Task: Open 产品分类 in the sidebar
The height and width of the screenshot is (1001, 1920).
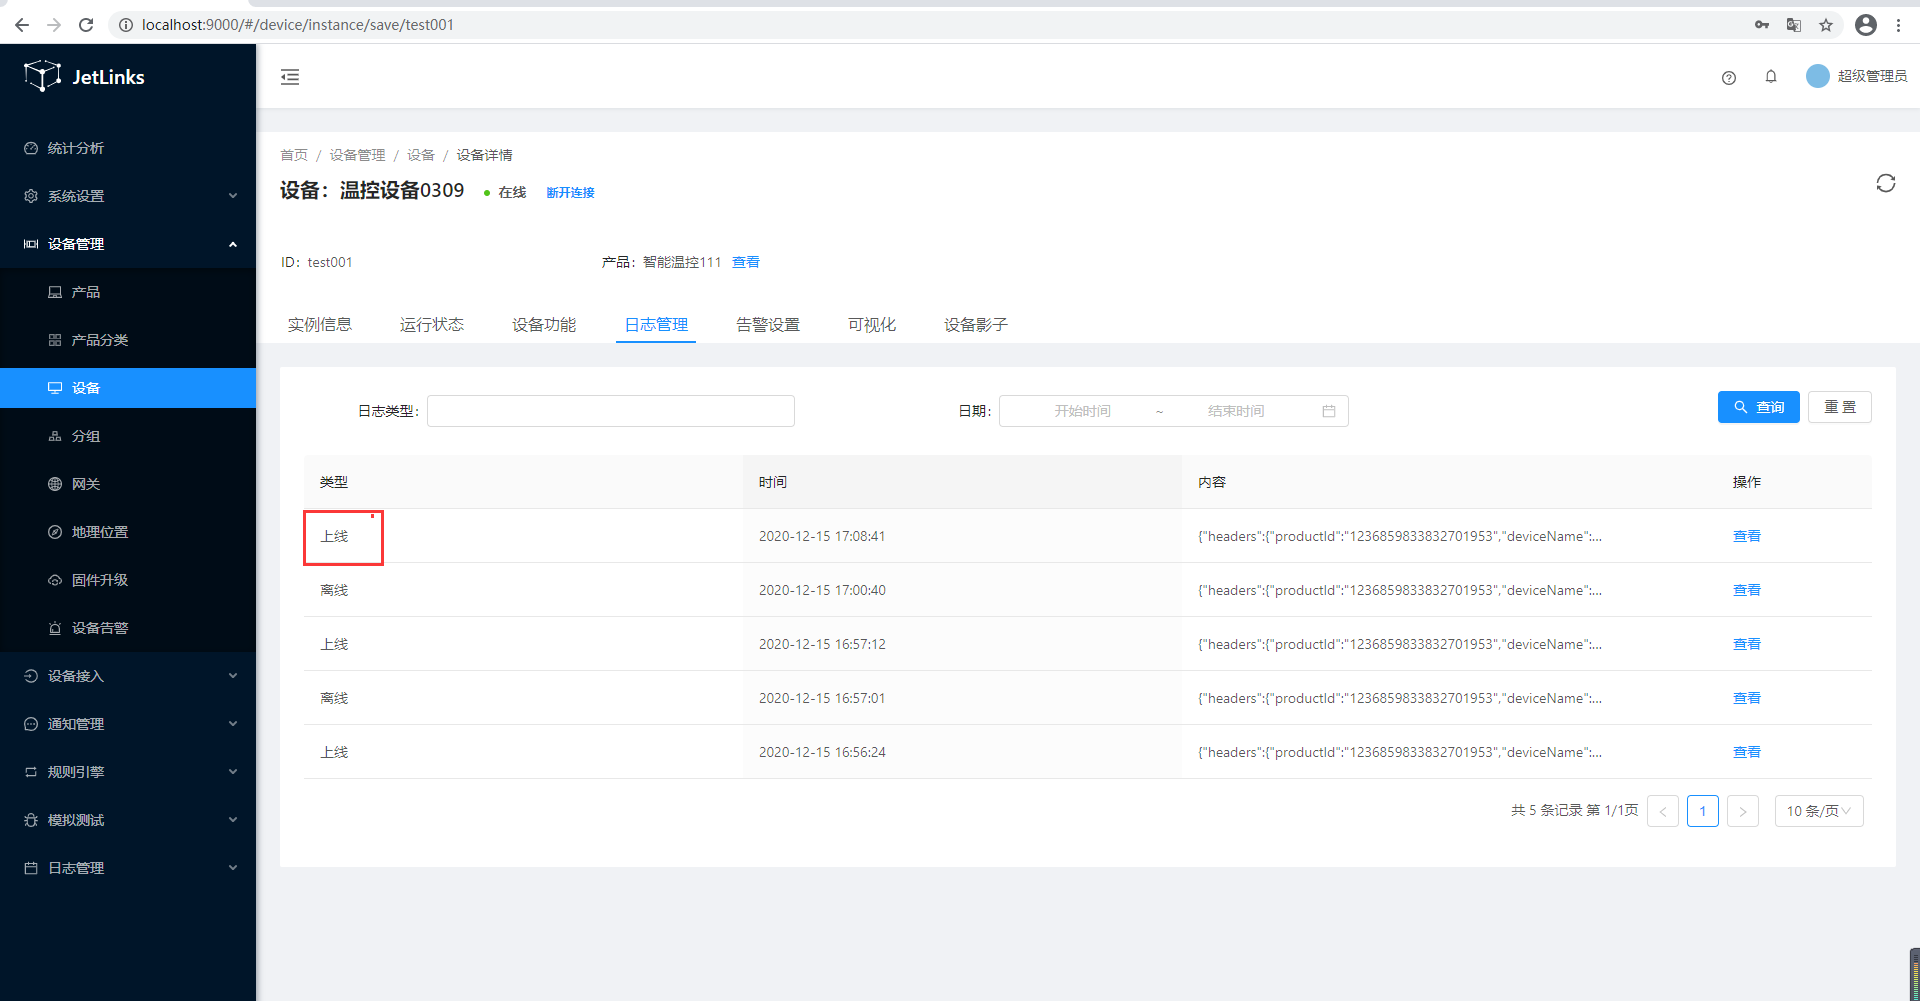Action: pos(100,340)
